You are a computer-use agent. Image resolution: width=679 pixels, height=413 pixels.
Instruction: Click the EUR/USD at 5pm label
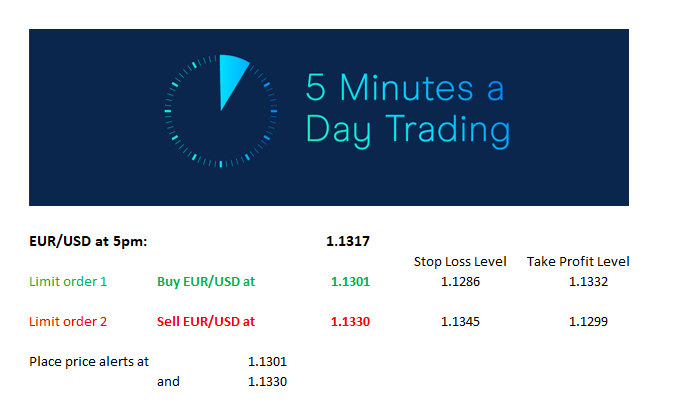coord(88,241)
